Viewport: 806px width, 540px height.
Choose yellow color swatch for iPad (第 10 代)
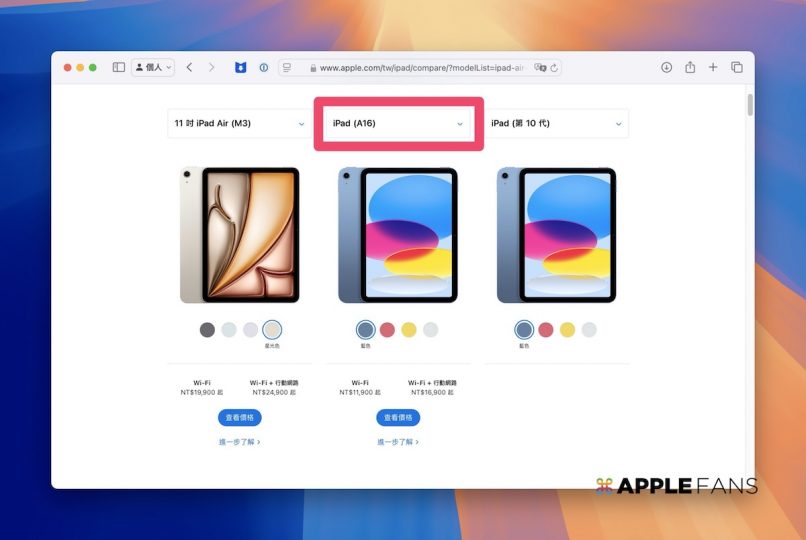(567, 329)
